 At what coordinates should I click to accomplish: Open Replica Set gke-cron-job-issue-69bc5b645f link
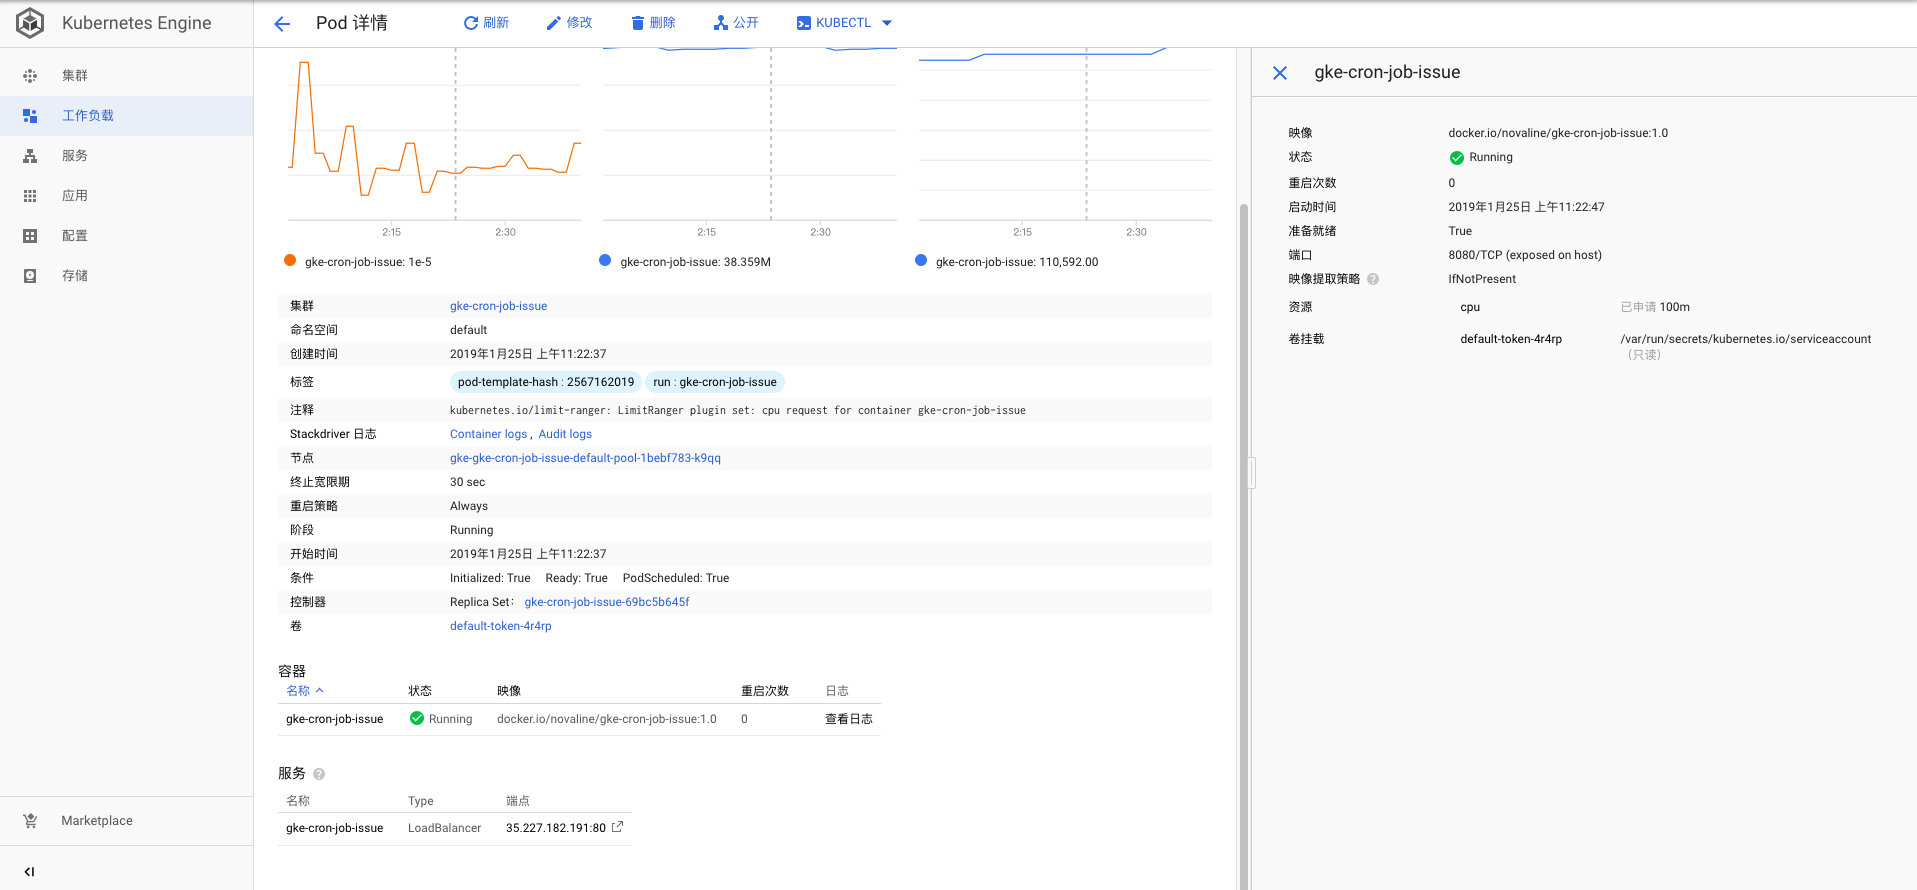607,602
